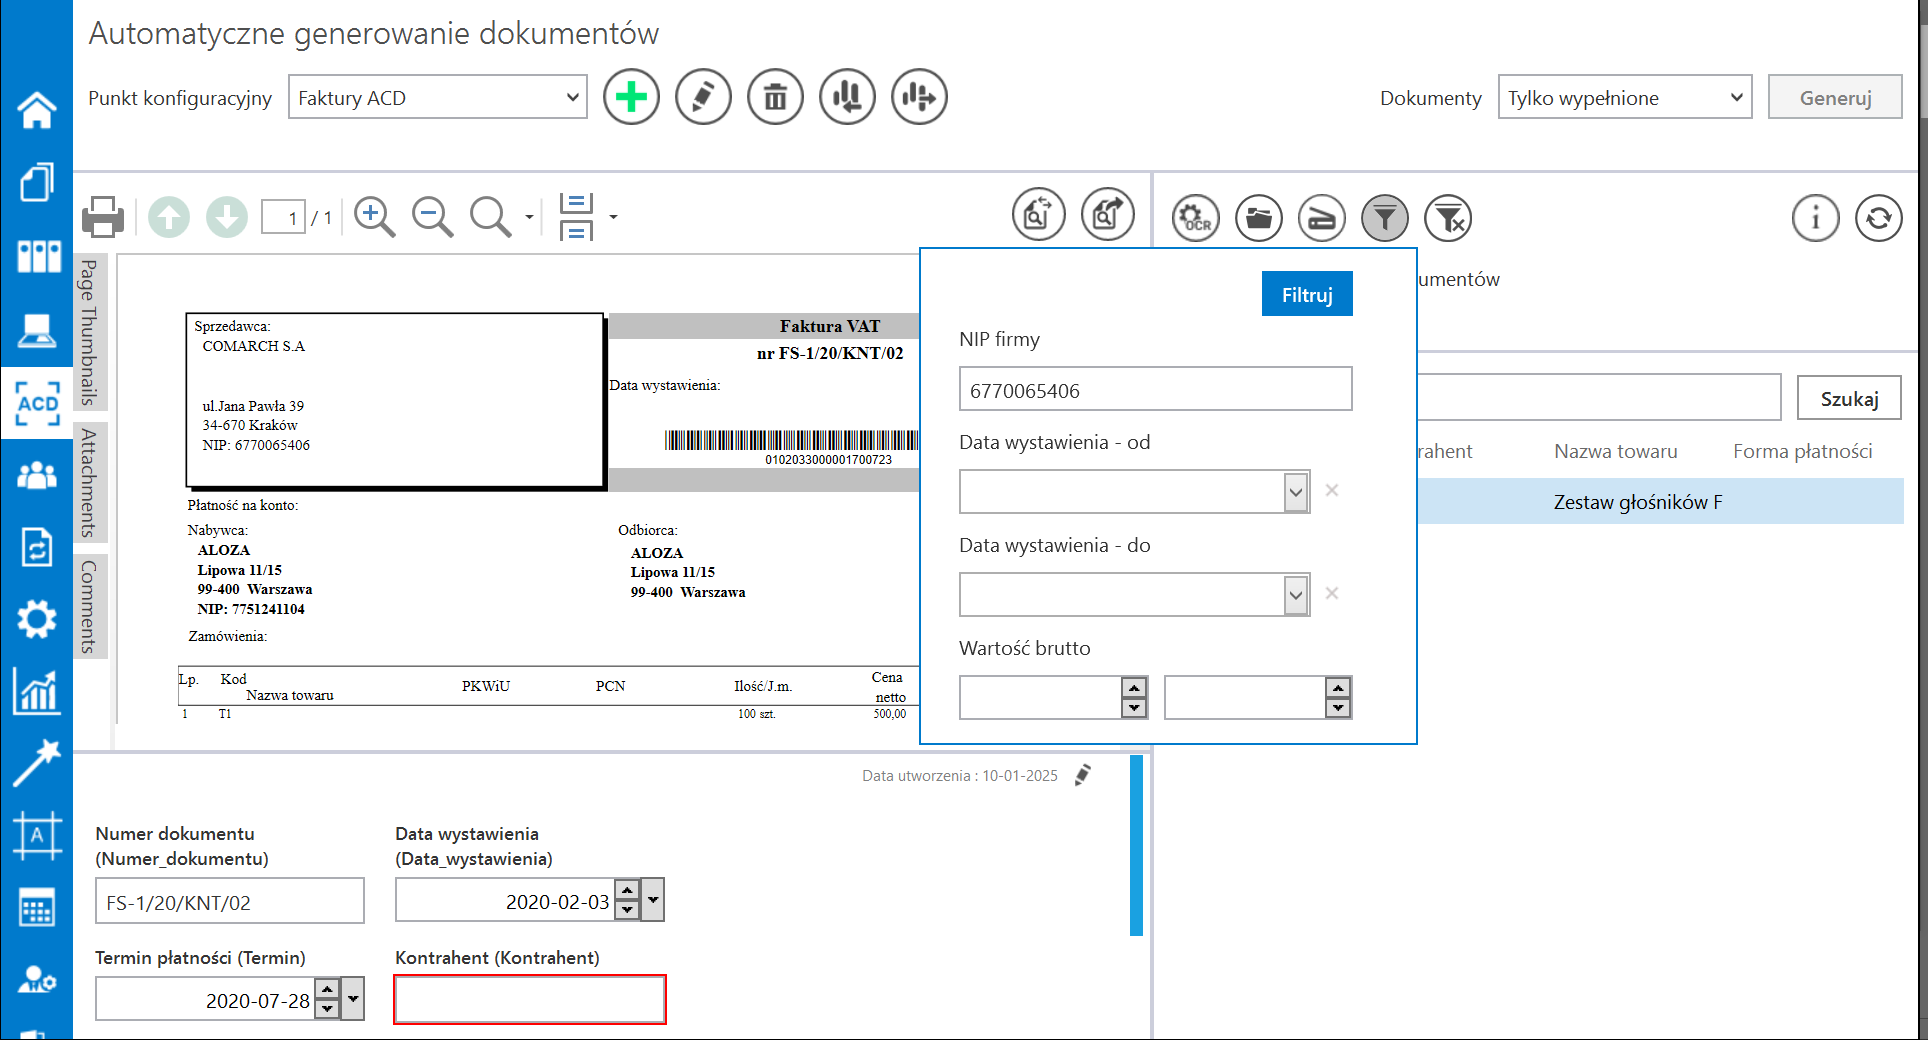1928x1040 pixels.
Task: Open the ACD module in sidebar
Action: (x=37, y=404)
